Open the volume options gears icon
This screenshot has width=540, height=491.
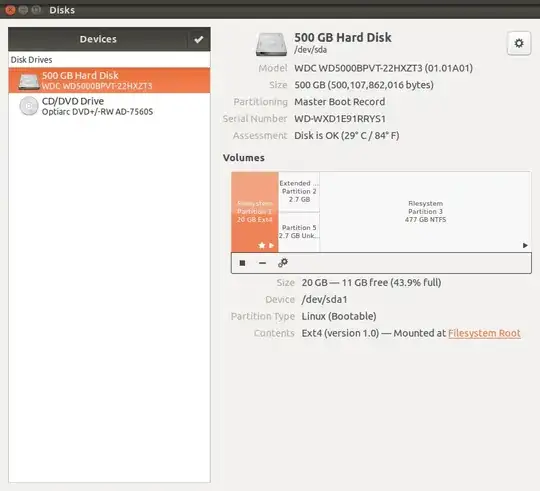[283, 263]
